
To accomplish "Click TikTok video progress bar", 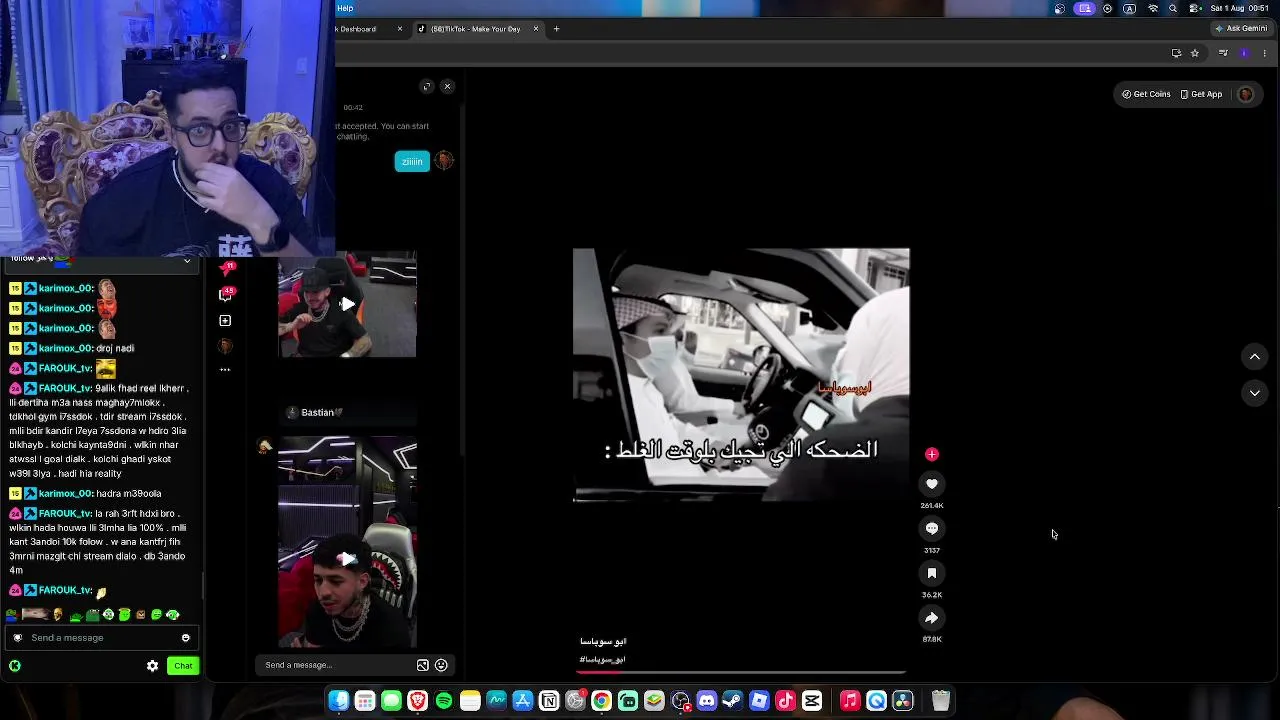I will 741,671.
